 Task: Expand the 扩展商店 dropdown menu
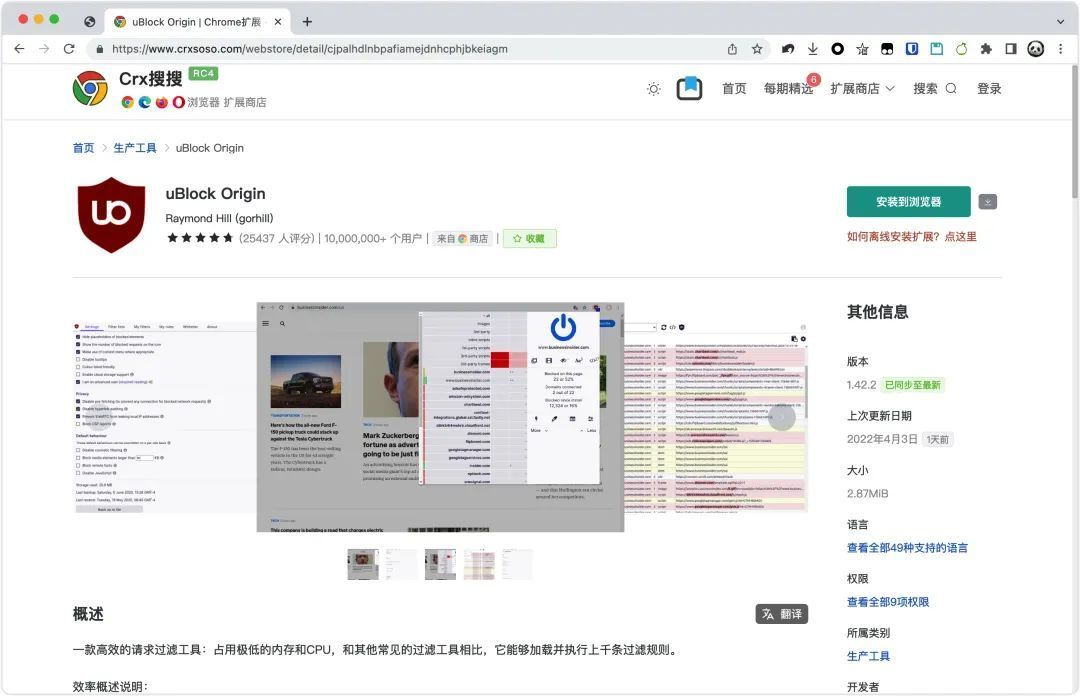[x=862, y=89]
